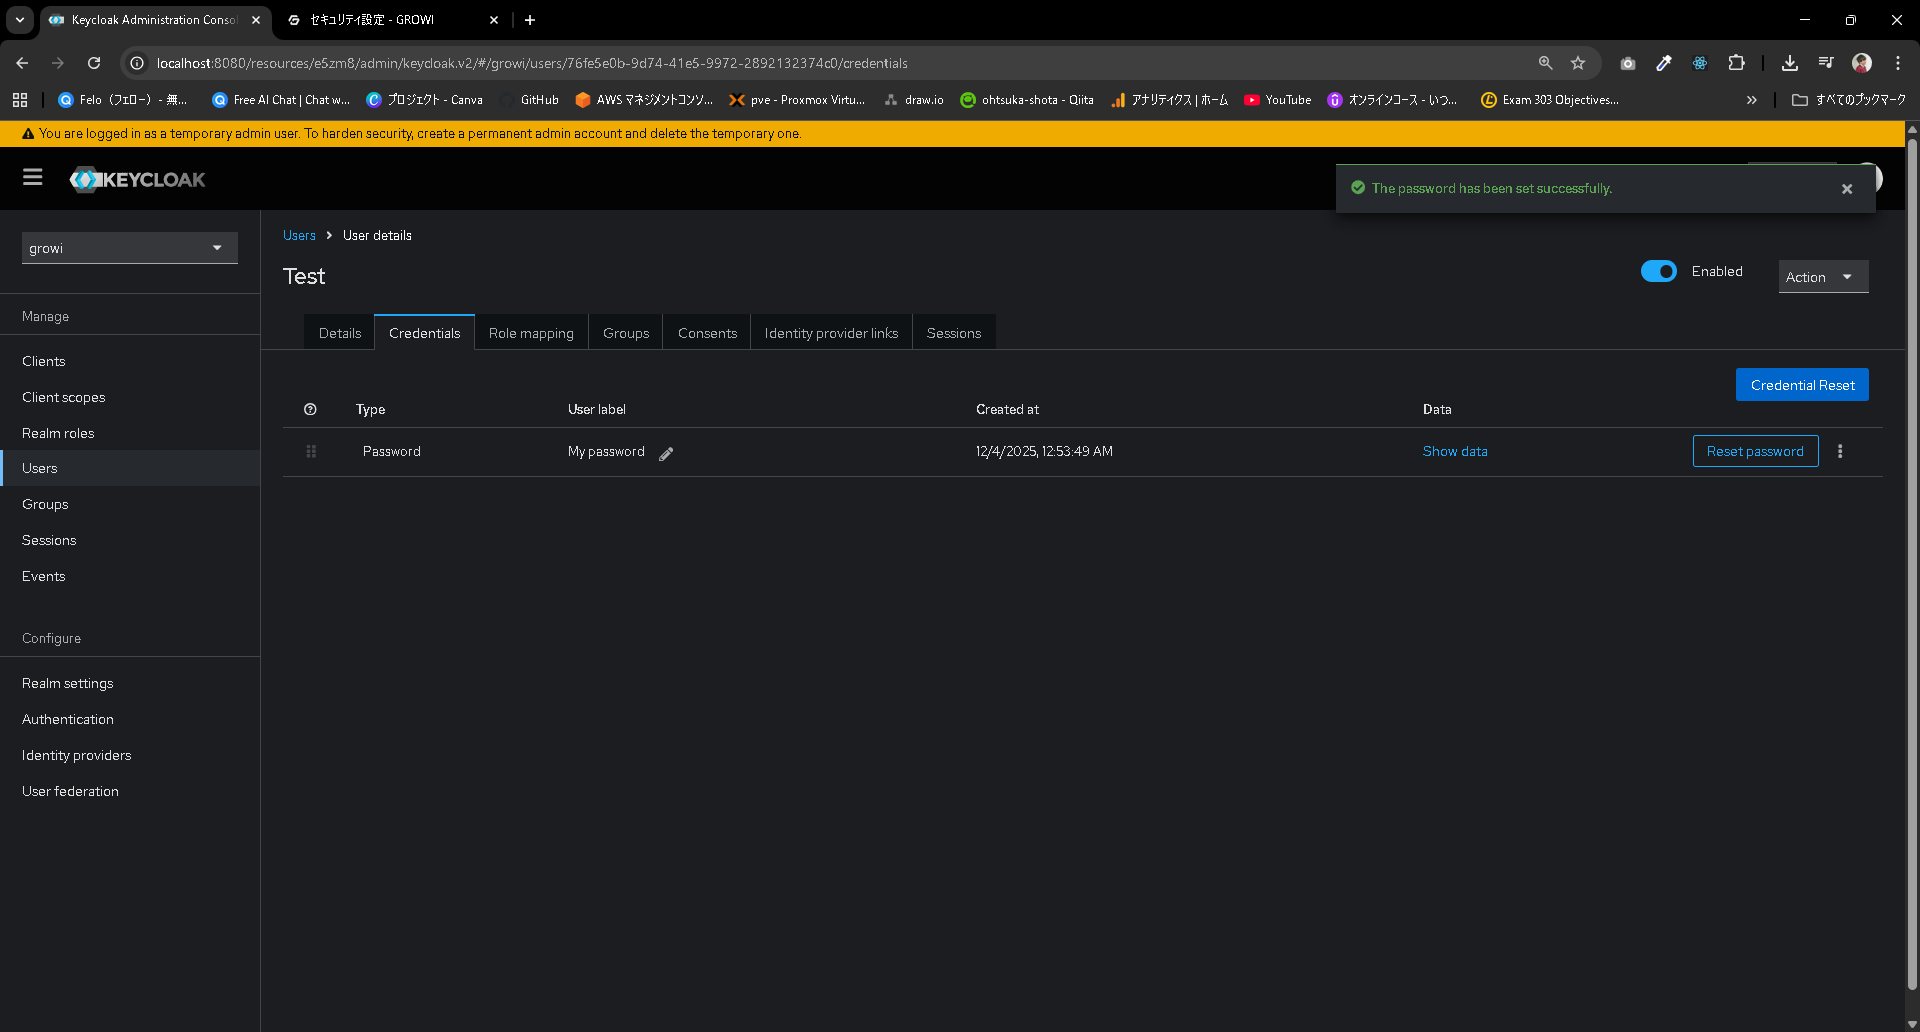Click the help icon in credentials table header
The image size is (1920, 1032).
coord(310,409)
